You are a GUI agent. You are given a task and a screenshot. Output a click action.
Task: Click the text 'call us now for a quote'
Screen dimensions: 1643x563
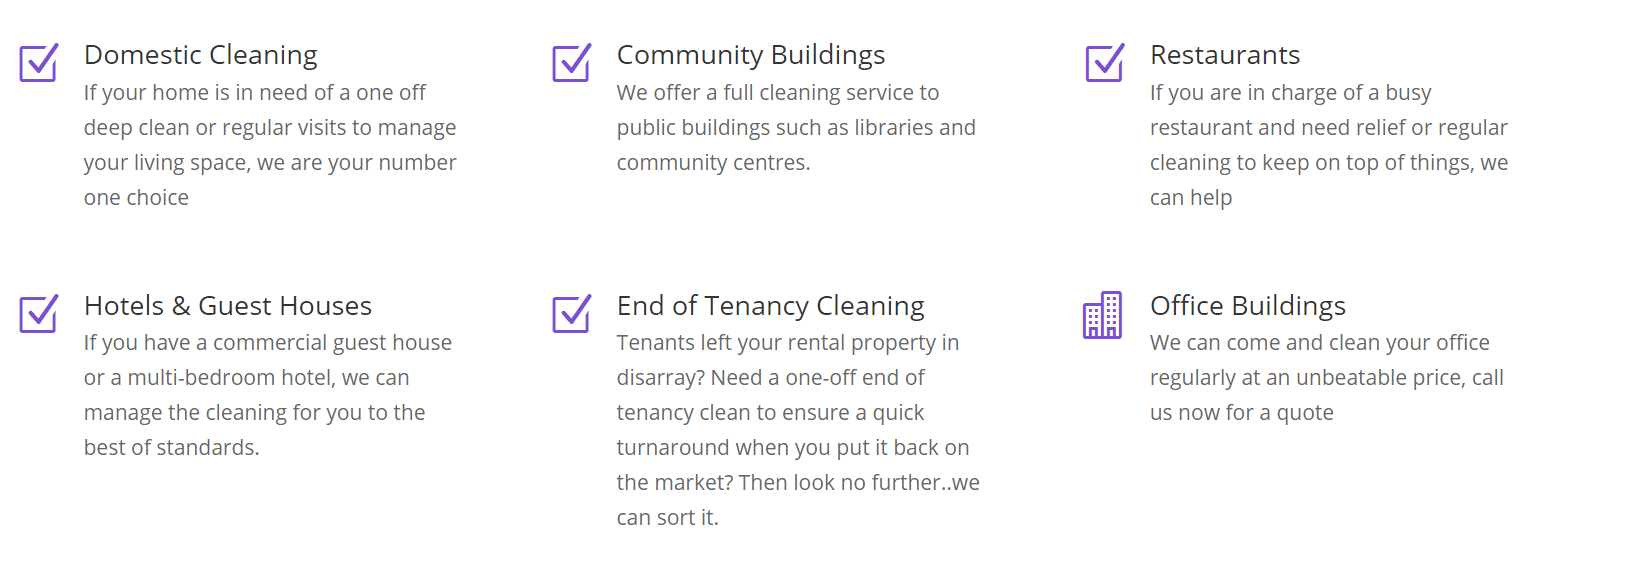point(1327,395)
